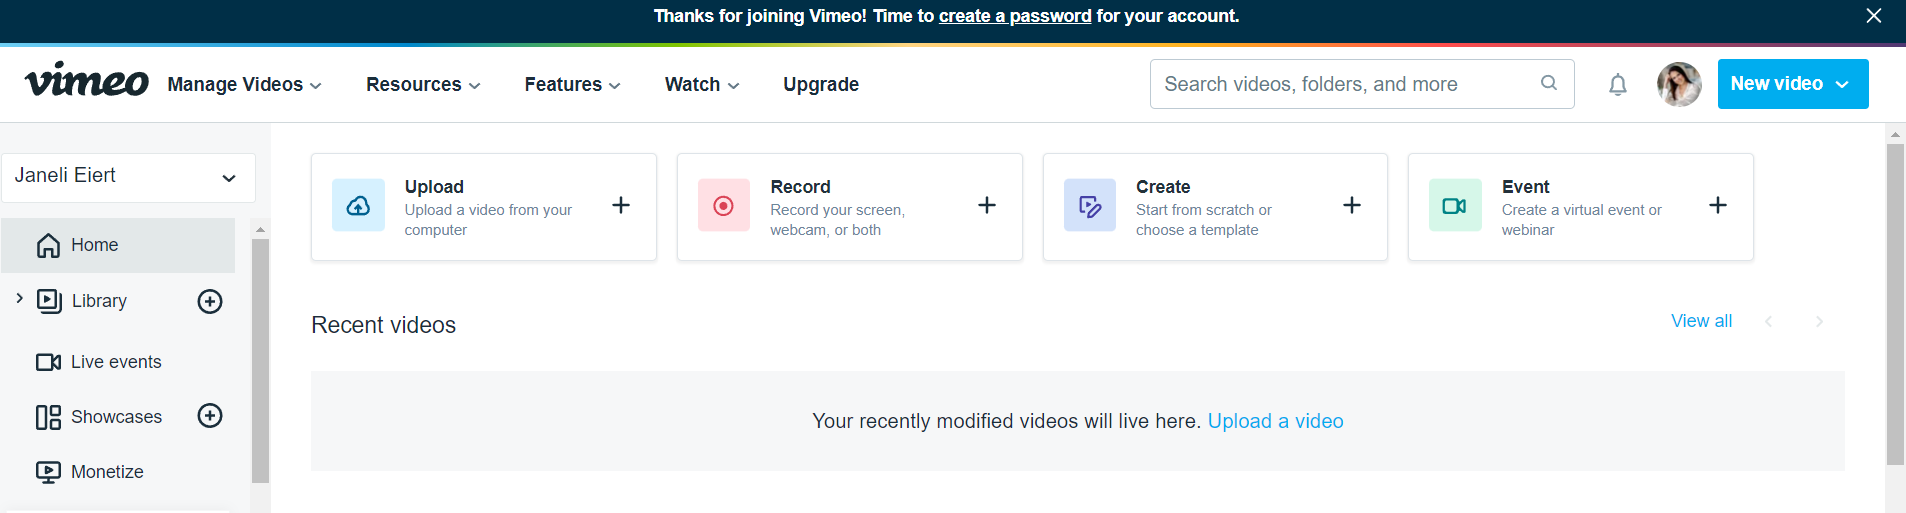Screen dimensions: 1906x513
Task: Open the New video dropdown
Action: (x=1792, y=84)
